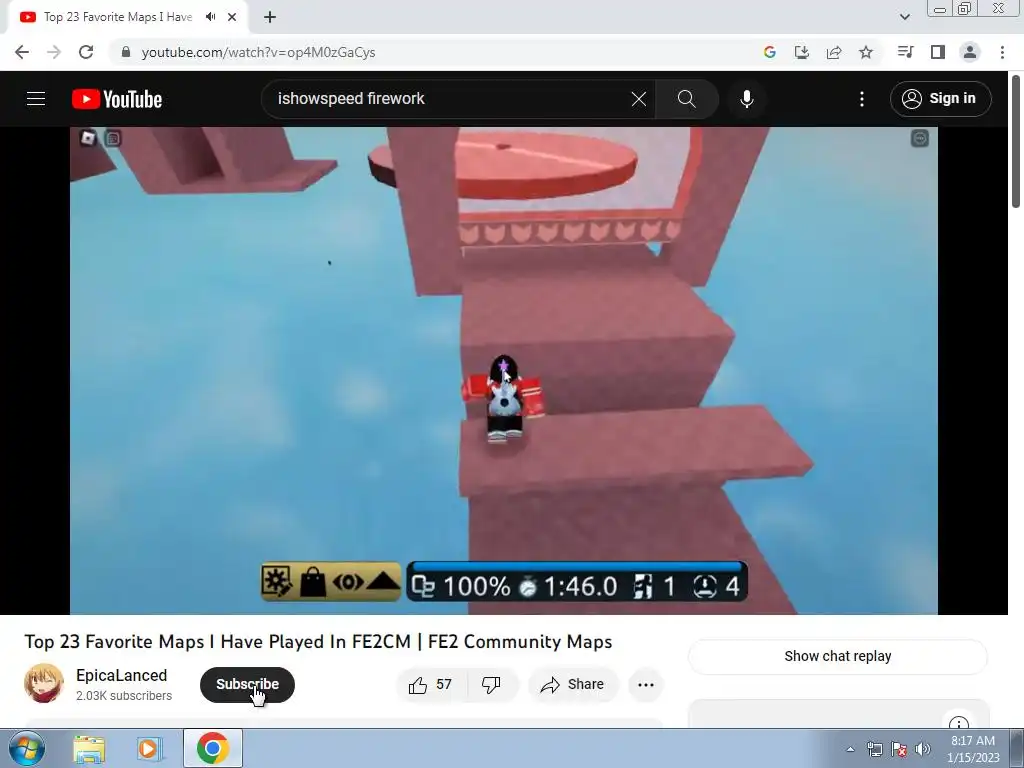
Task: Open a new browser tab
Action: tap(270, 17)
